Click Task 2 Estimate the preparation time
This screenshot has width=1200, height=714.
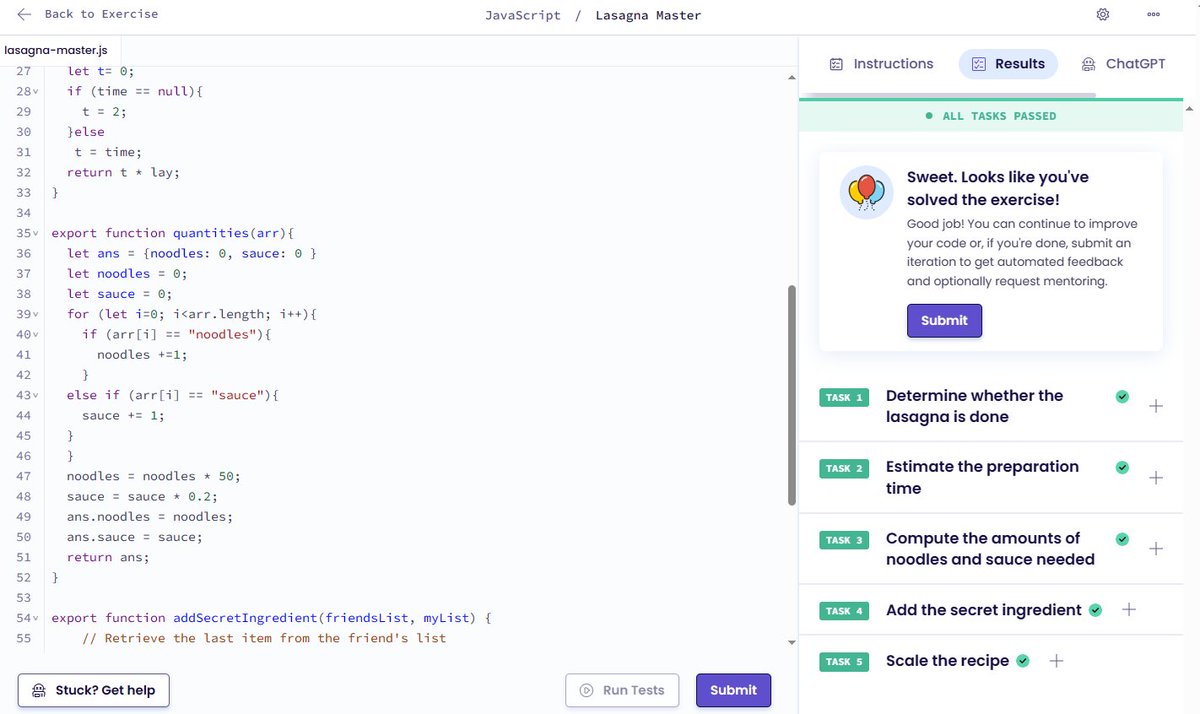point(982,478)
